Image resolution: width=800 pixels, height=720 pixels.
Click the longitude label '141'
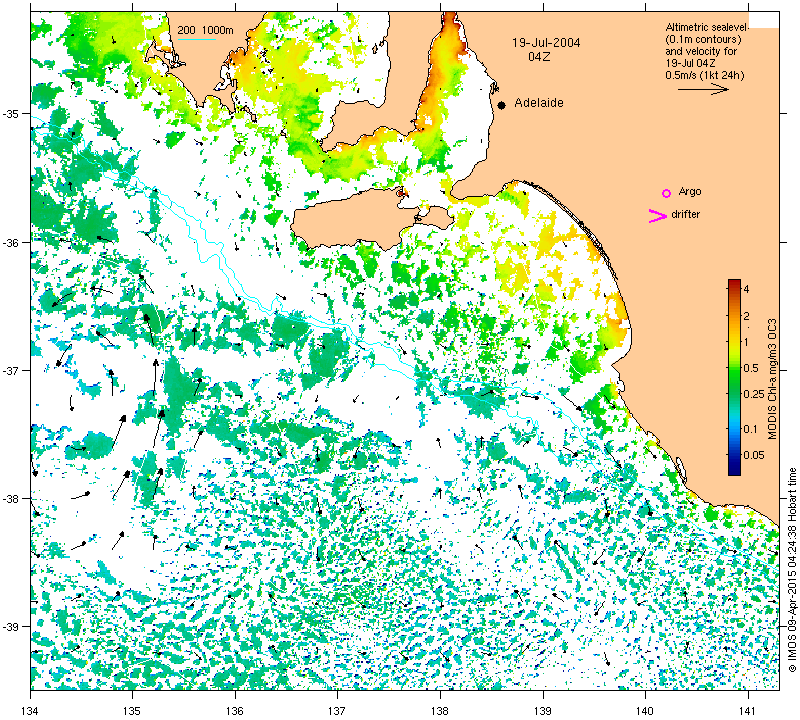coord(748,710)
